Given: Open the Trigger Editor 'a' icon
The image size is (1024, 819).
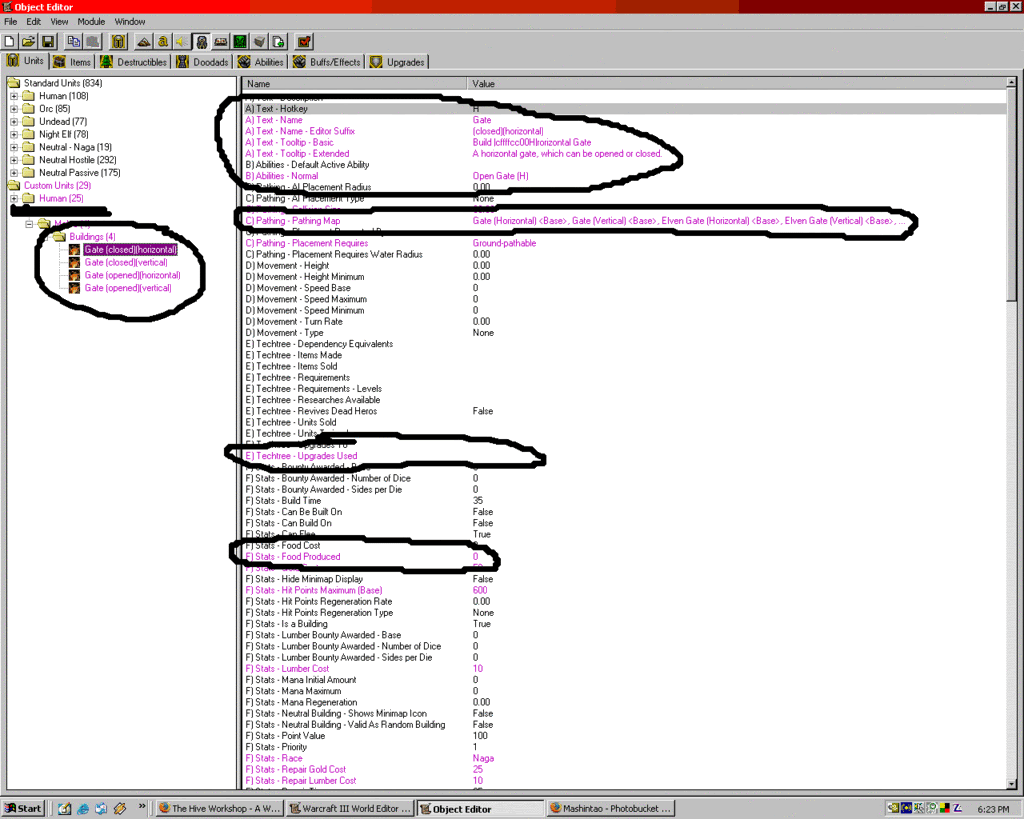Looking at the screenshot, I should 162,41.
